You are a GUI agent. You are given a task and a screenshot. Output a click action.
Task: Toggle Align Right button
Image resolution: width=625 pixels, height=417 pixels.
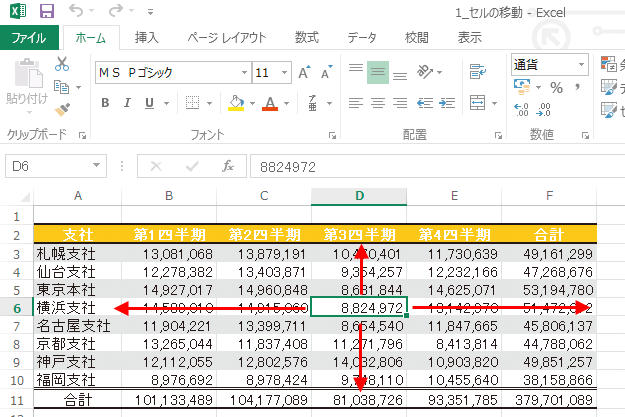coord(400,103)
